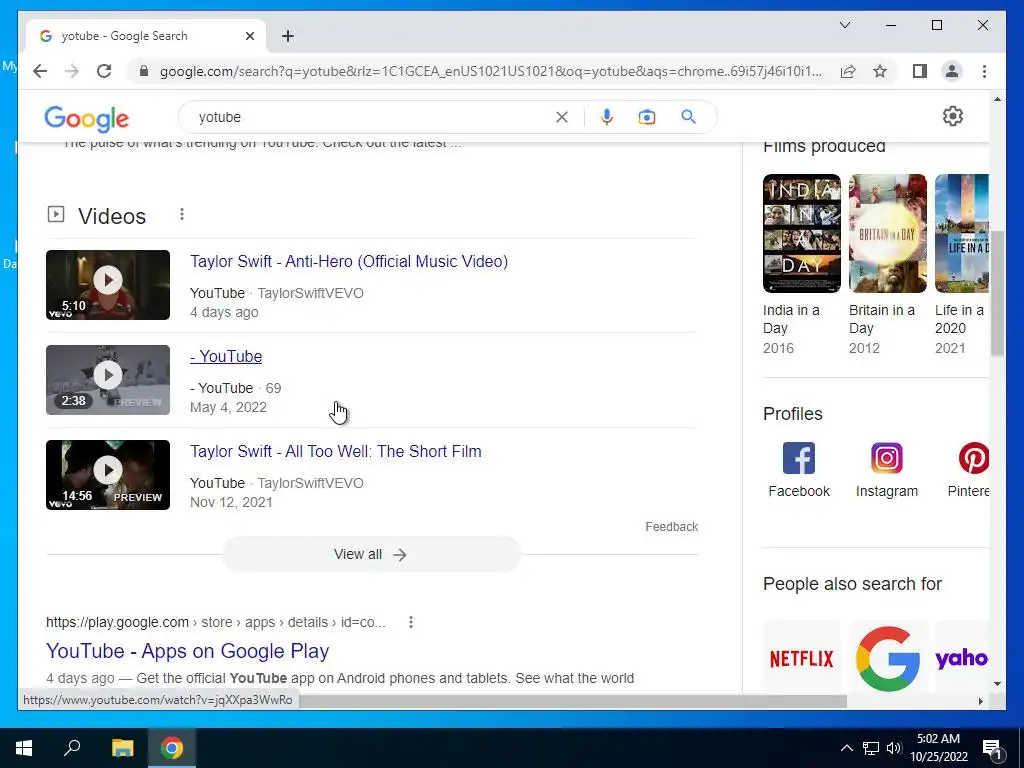
Task: Select Google in People also search for
Action: click(x=888, y=658)
